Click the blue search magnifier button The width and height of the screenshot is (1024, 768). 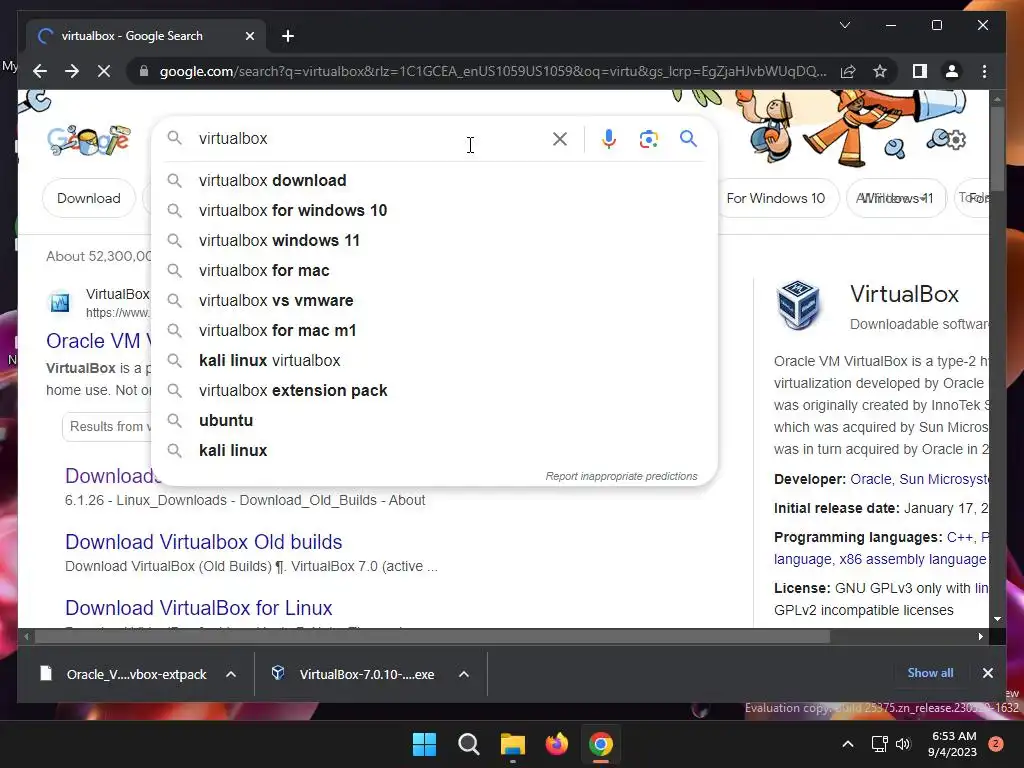pyautogui.click(x=688, y=138)
